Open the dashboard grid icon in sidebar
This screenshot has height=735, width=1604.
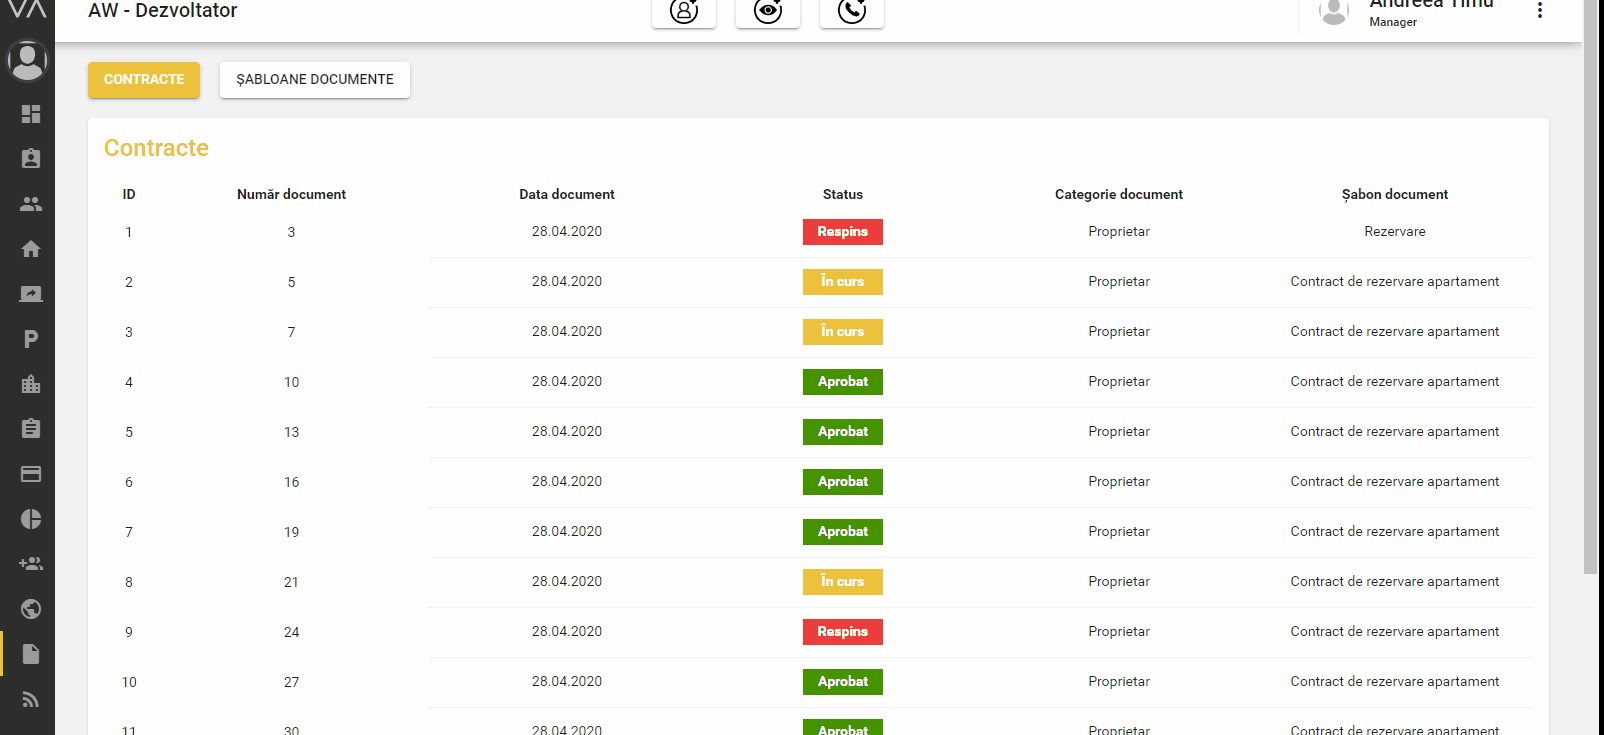pos(31,114)
